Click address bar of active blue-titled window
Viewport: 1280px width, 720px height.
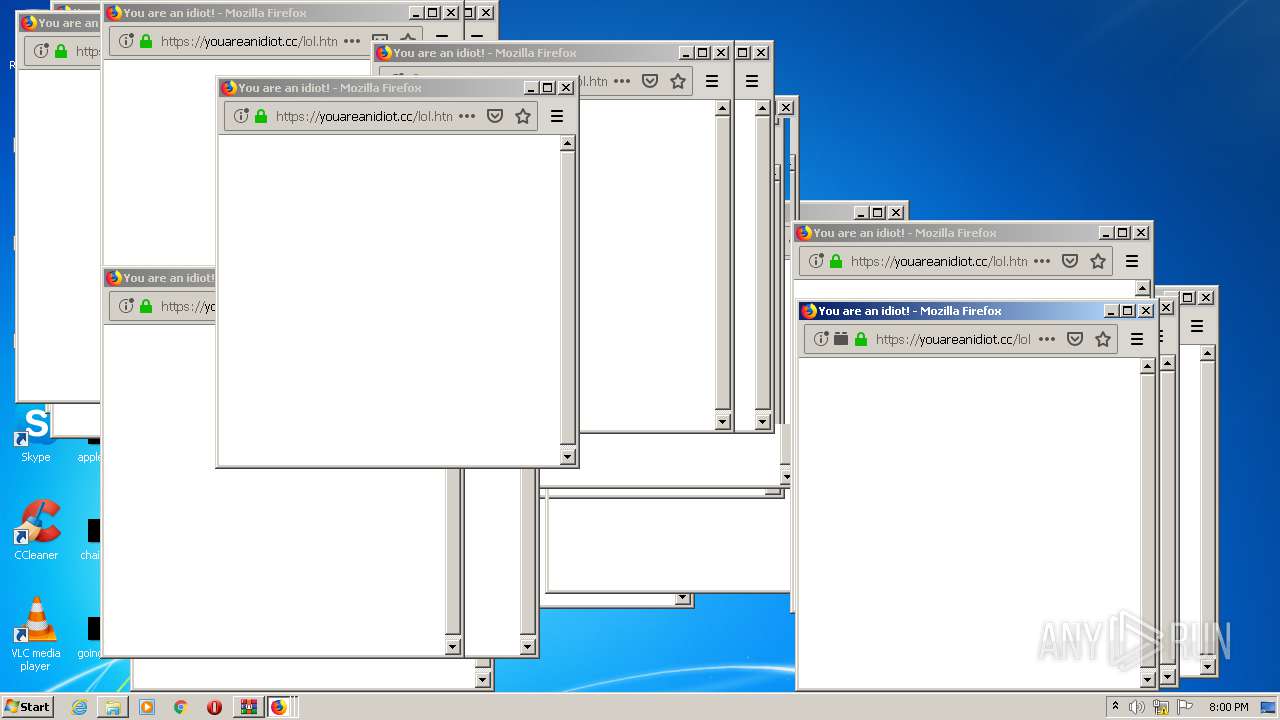(x=953, y=339)
